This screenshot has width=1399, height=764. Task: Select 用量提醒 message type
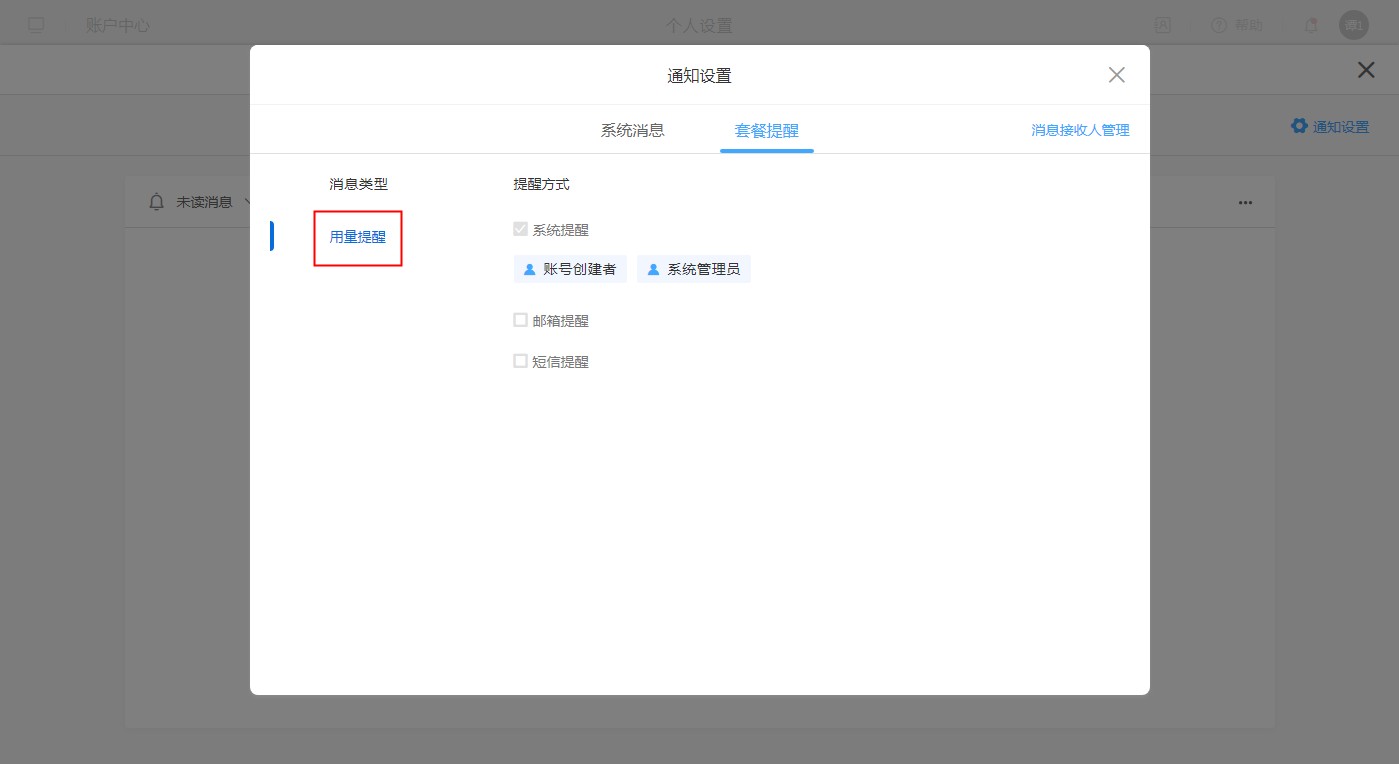[x=357, y=238]
